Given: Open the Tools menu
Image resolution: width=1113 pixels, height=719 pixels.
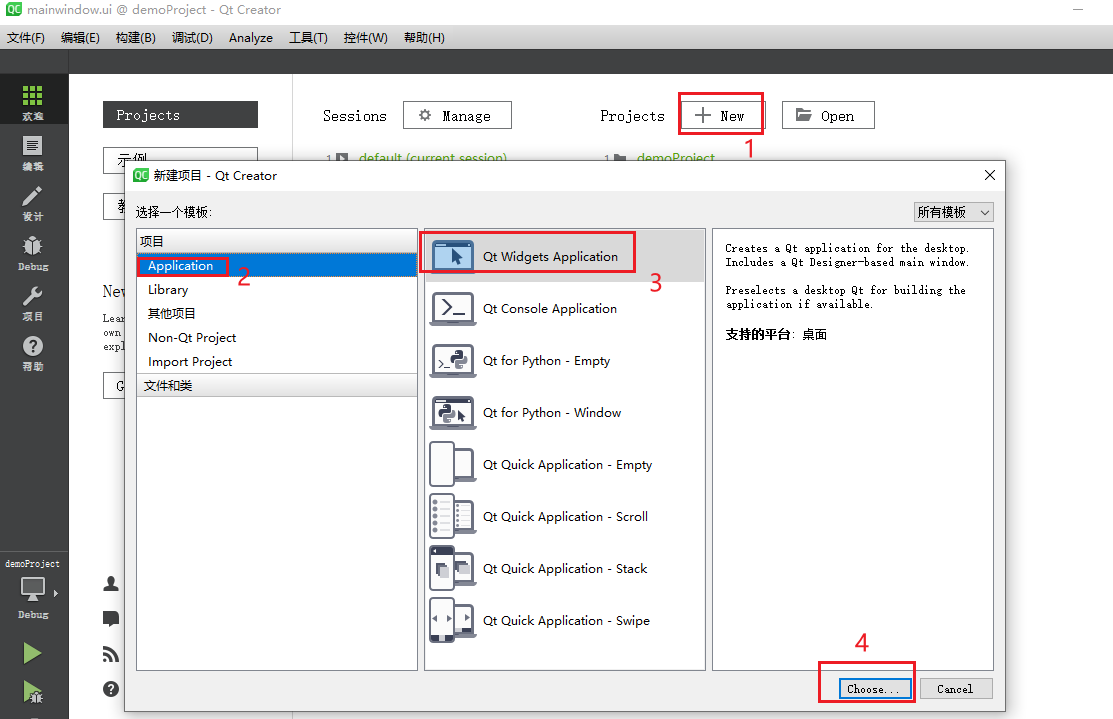Looking at the screenshot, I should tap(308, 38).
